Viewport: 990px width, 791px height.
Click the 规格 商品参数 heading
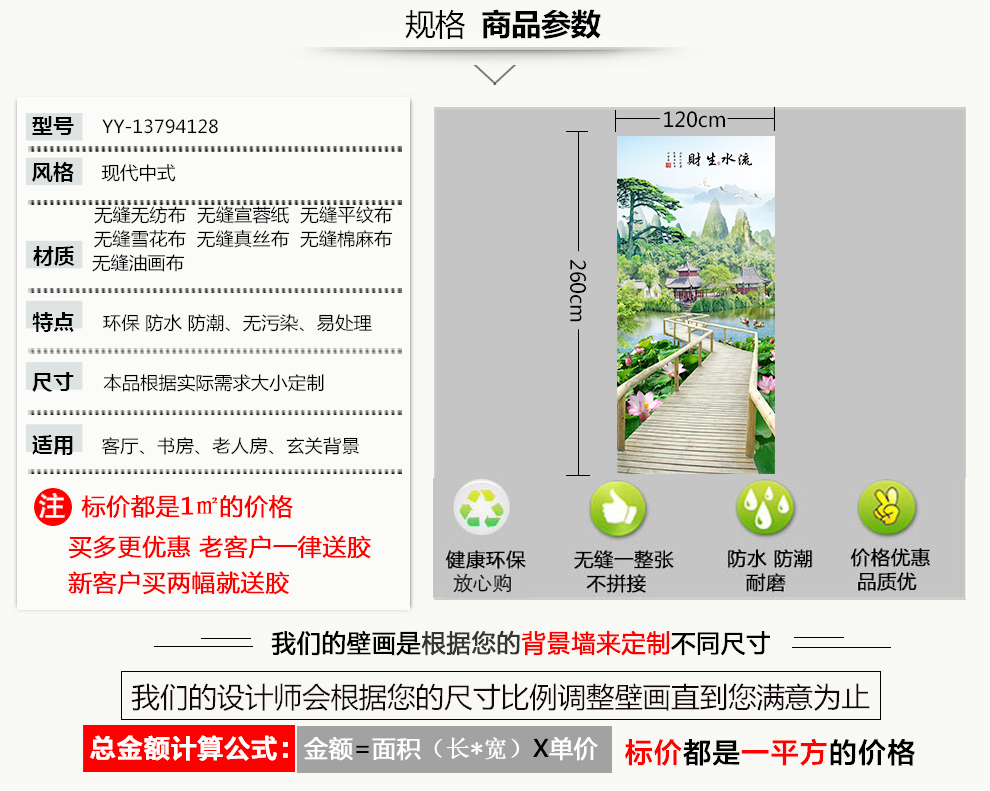[x=502, y=26]
